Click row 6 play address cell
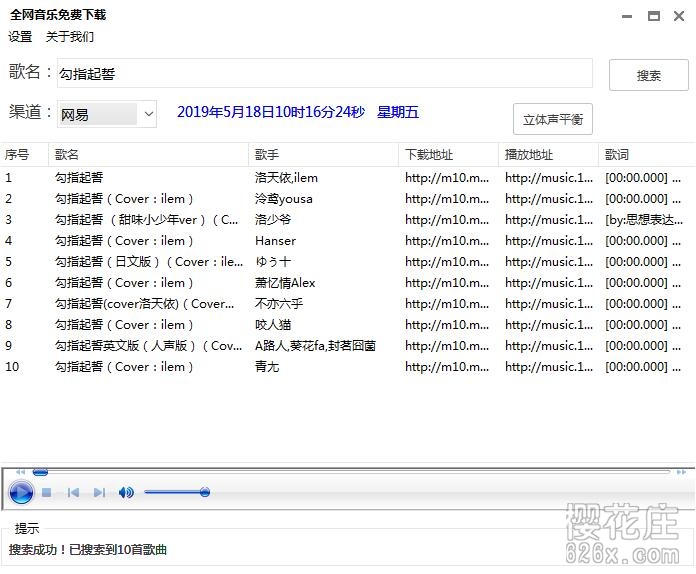 [549, 282]
